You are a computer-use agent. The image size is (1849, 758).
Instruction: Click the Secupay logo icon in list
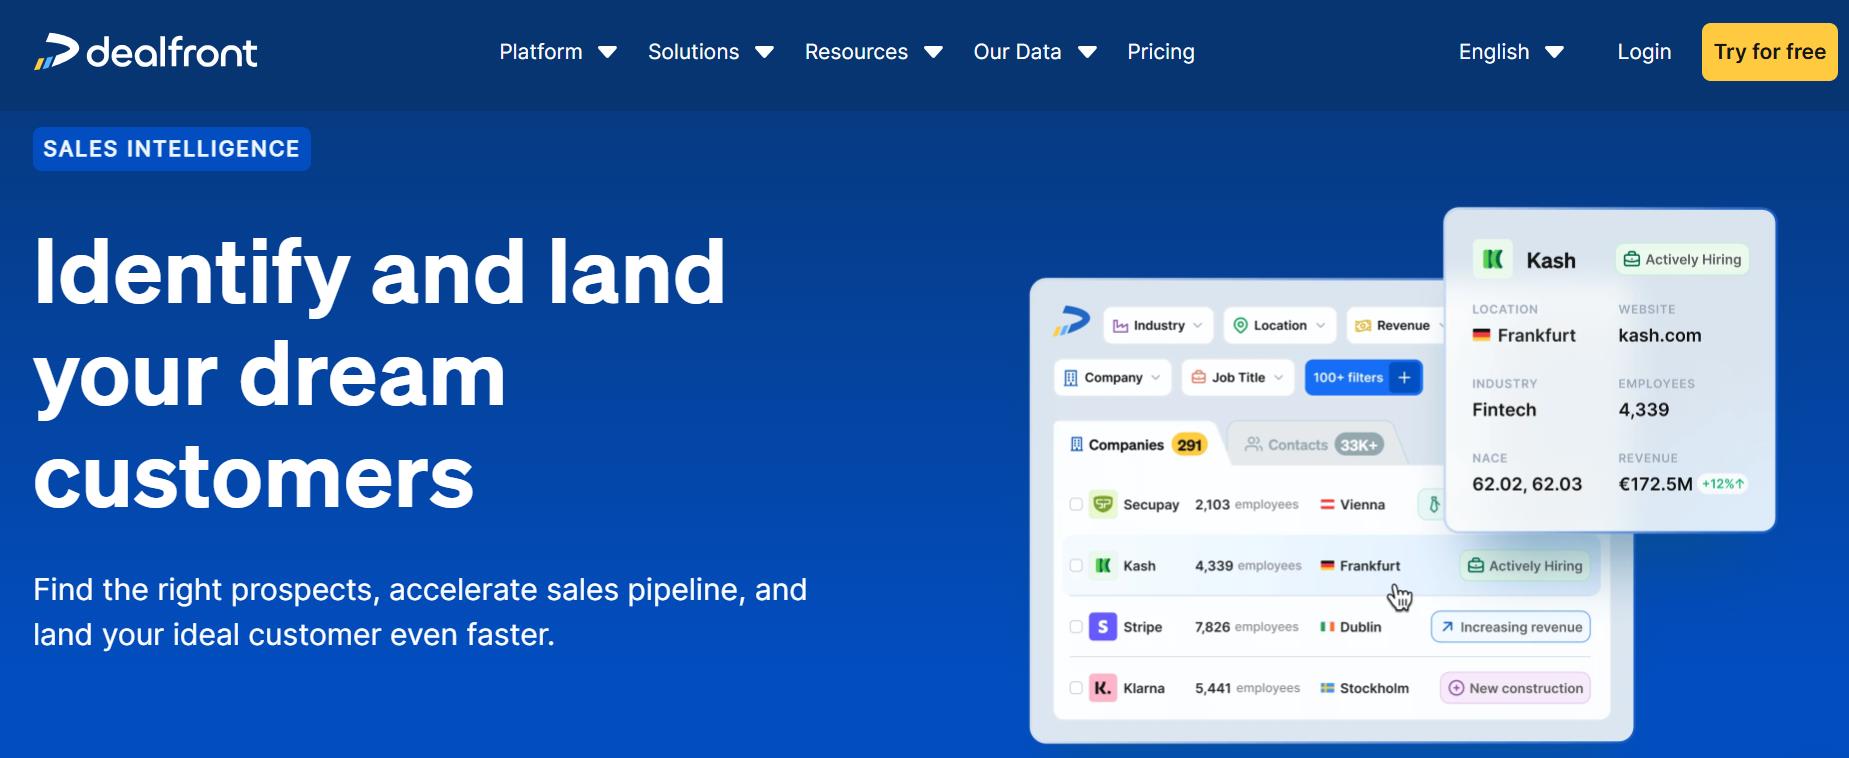(1102, 505)
